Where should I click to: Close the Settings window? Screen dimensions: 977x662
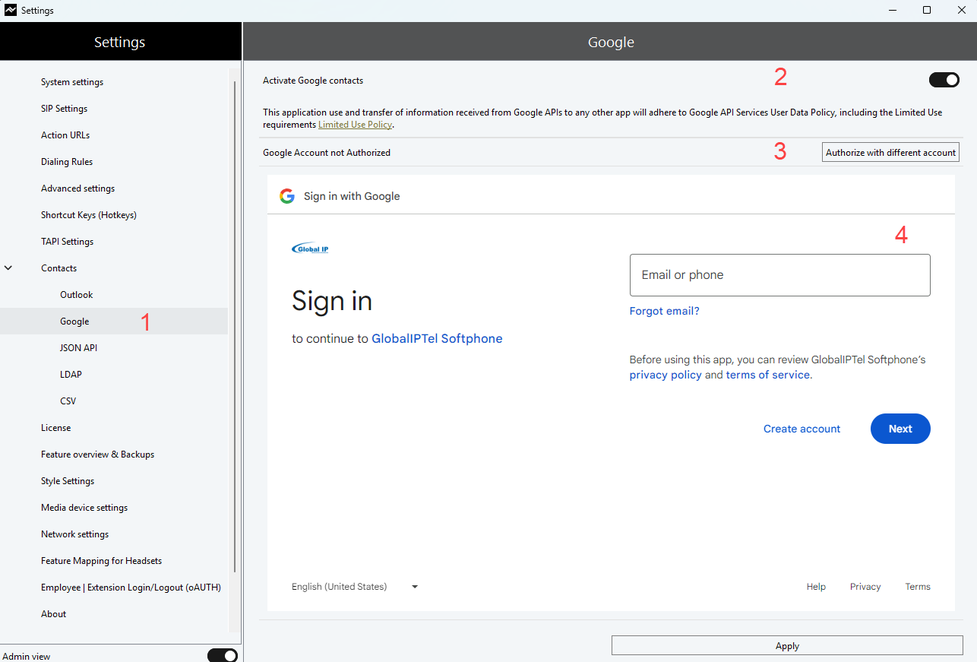[961, 10]
